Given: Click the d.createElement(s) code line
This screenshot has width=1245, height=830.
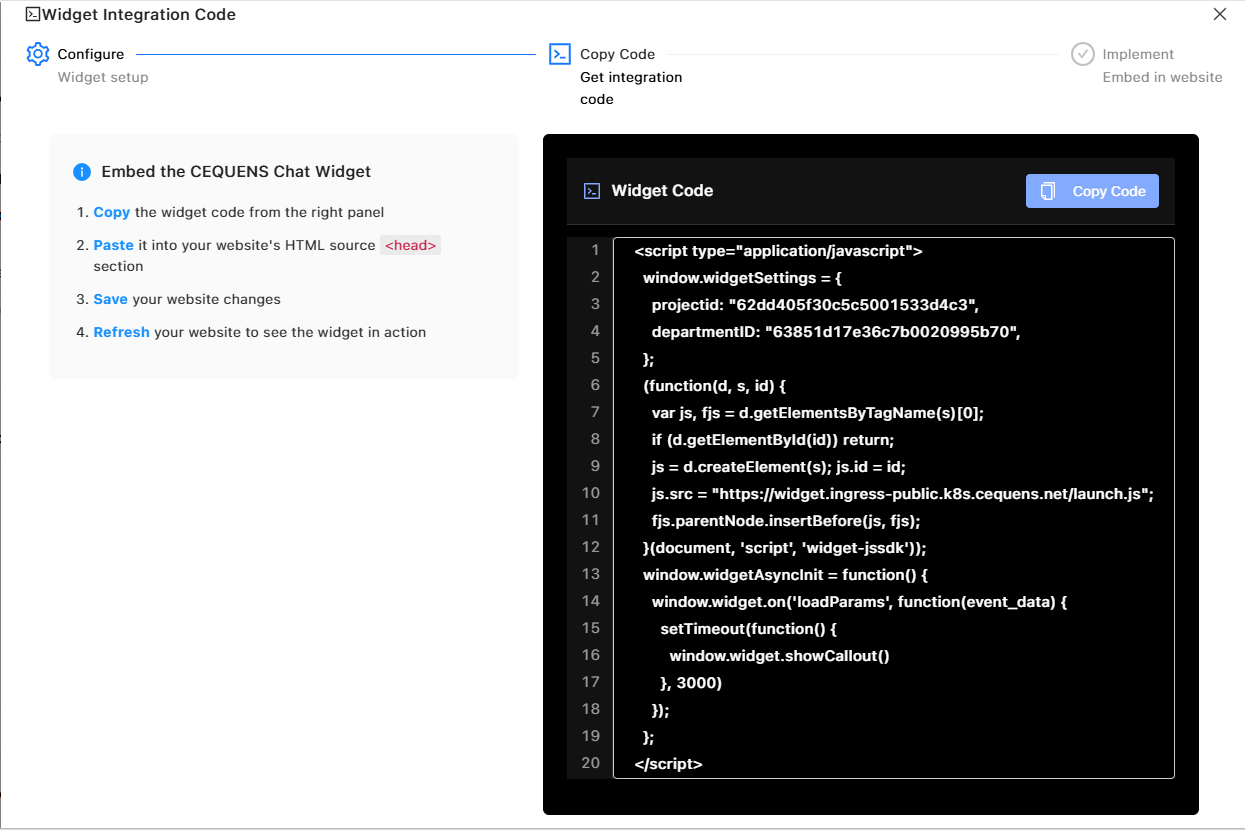Looking at the screenshot, I should pos(779,467).
